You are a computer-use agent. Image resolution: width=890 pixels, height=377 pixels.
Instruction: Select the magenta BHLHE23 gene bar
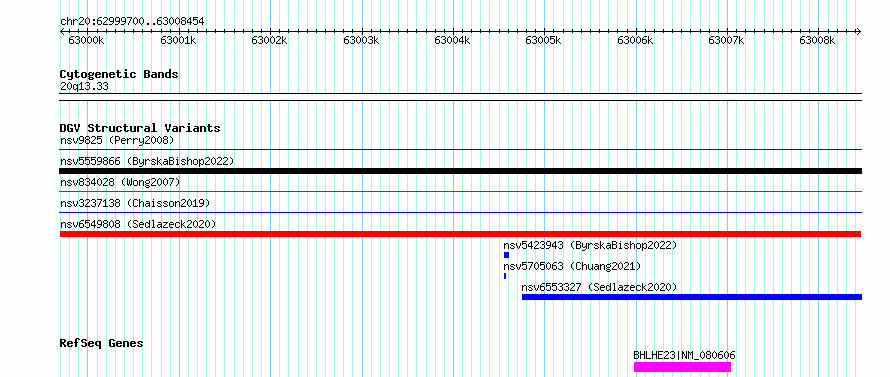682,367
